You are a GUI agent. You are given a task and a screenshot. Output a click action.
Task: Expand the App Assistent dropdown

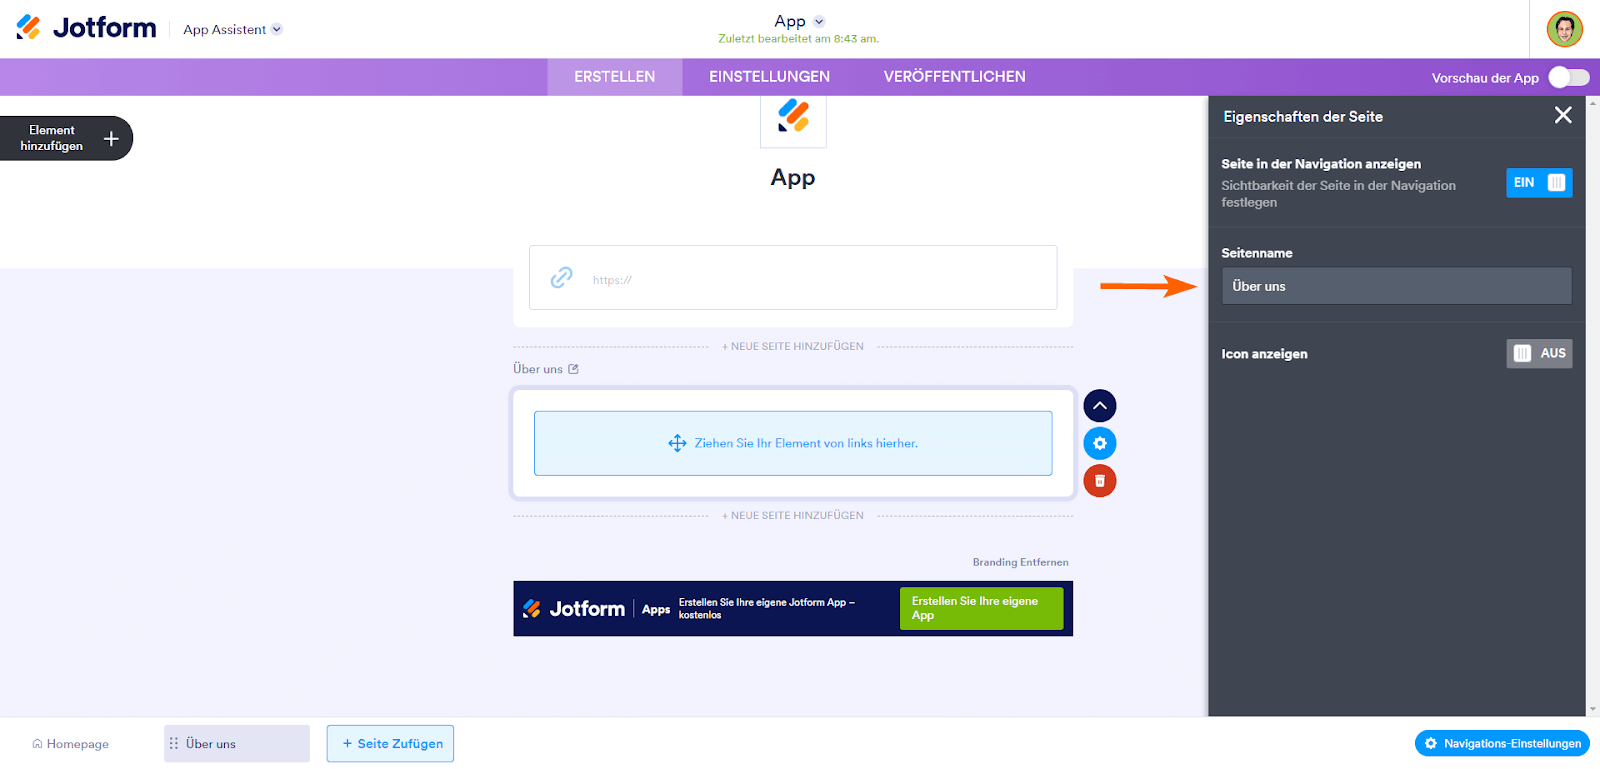277,30
